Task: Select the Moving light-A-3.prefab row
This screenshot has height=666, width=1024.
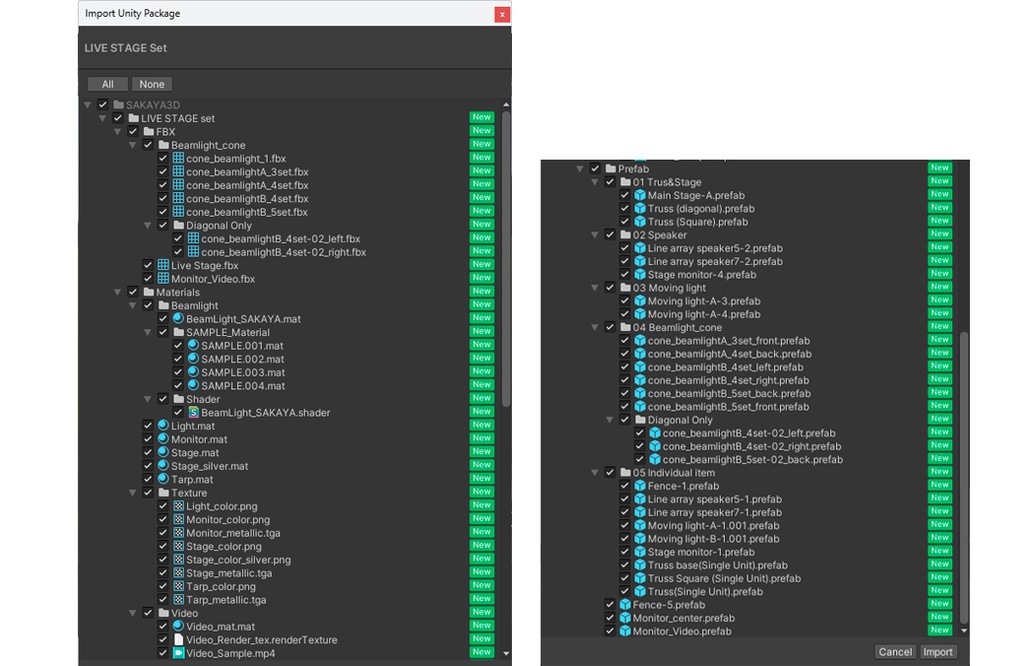Action: coord(755,301)
